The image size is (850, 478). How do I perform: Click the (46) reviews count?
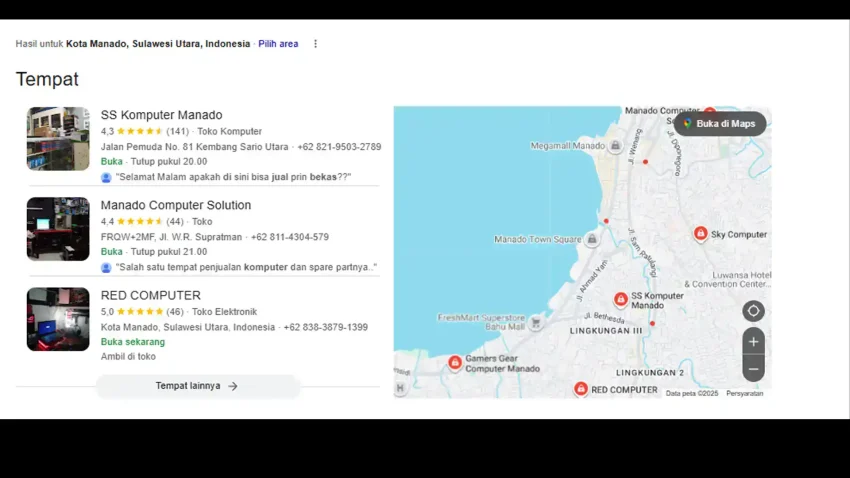(x=175, y=312)
